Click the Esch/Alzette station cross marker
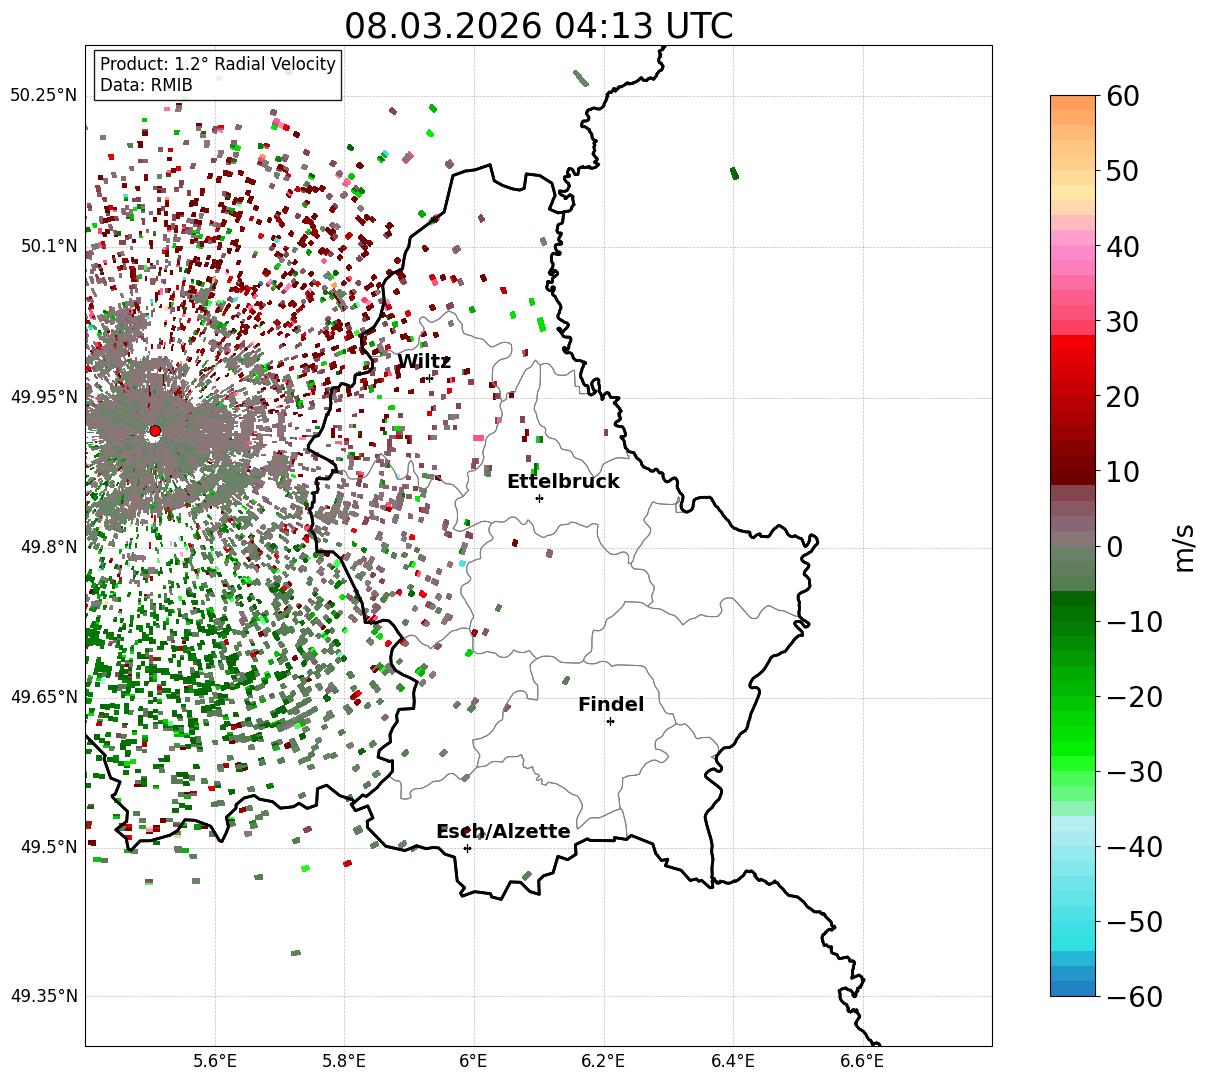 click(467, 848)
